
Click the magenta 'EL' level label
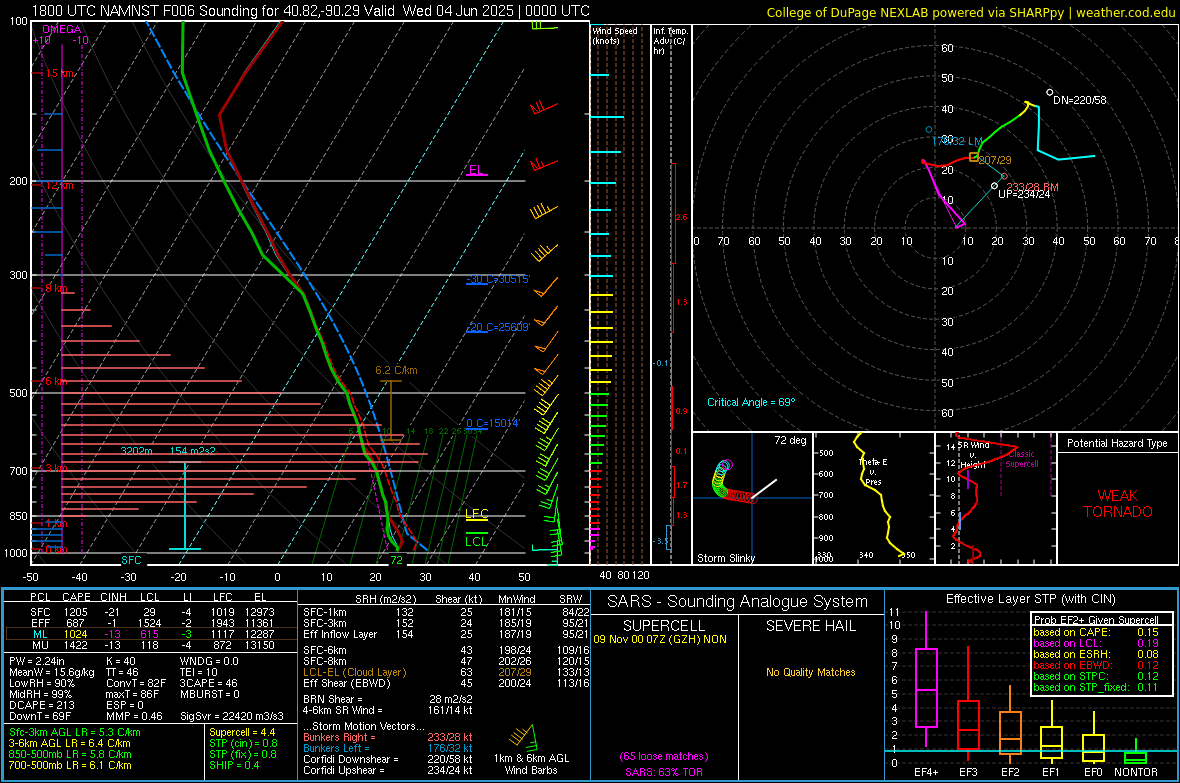[x=476, y=169]
